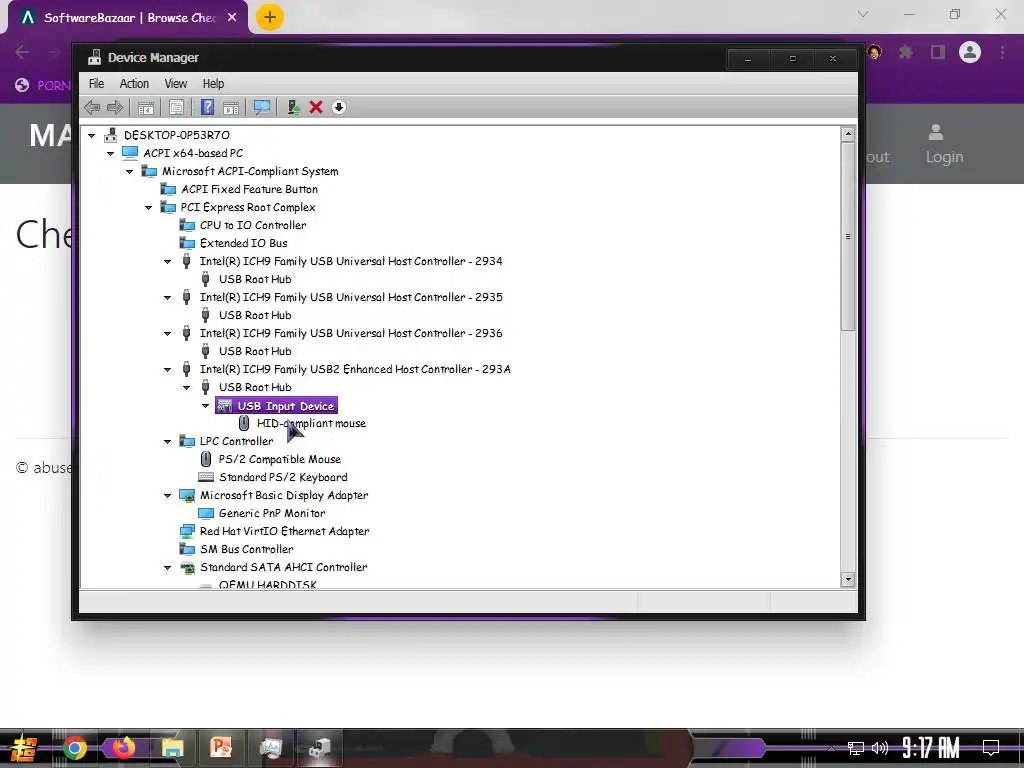Viewport: 1024px width, 768px height.
Task: Collapse the LPC Controller node
Action: (x=167, y=441)
